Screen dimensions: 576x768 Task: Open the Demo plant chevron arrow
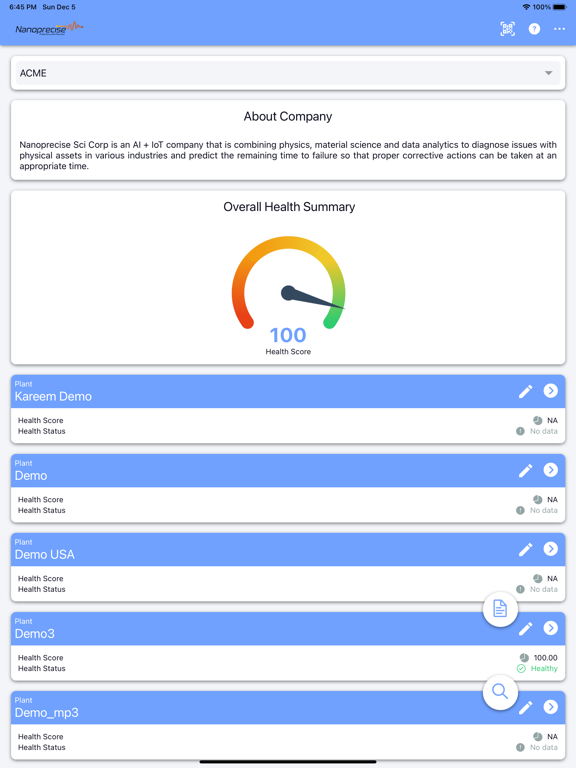coord(551,470)
